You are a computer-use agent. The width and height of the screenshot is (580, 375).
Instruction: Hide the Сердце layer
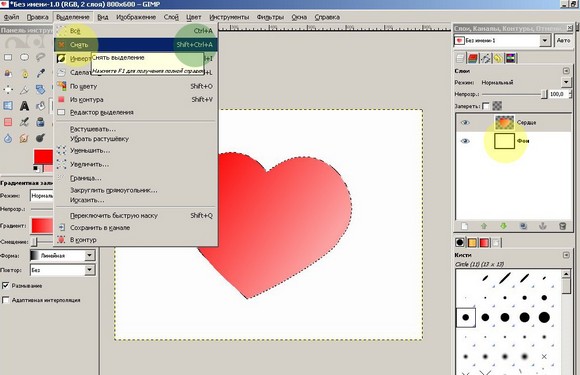click(465, 122)
